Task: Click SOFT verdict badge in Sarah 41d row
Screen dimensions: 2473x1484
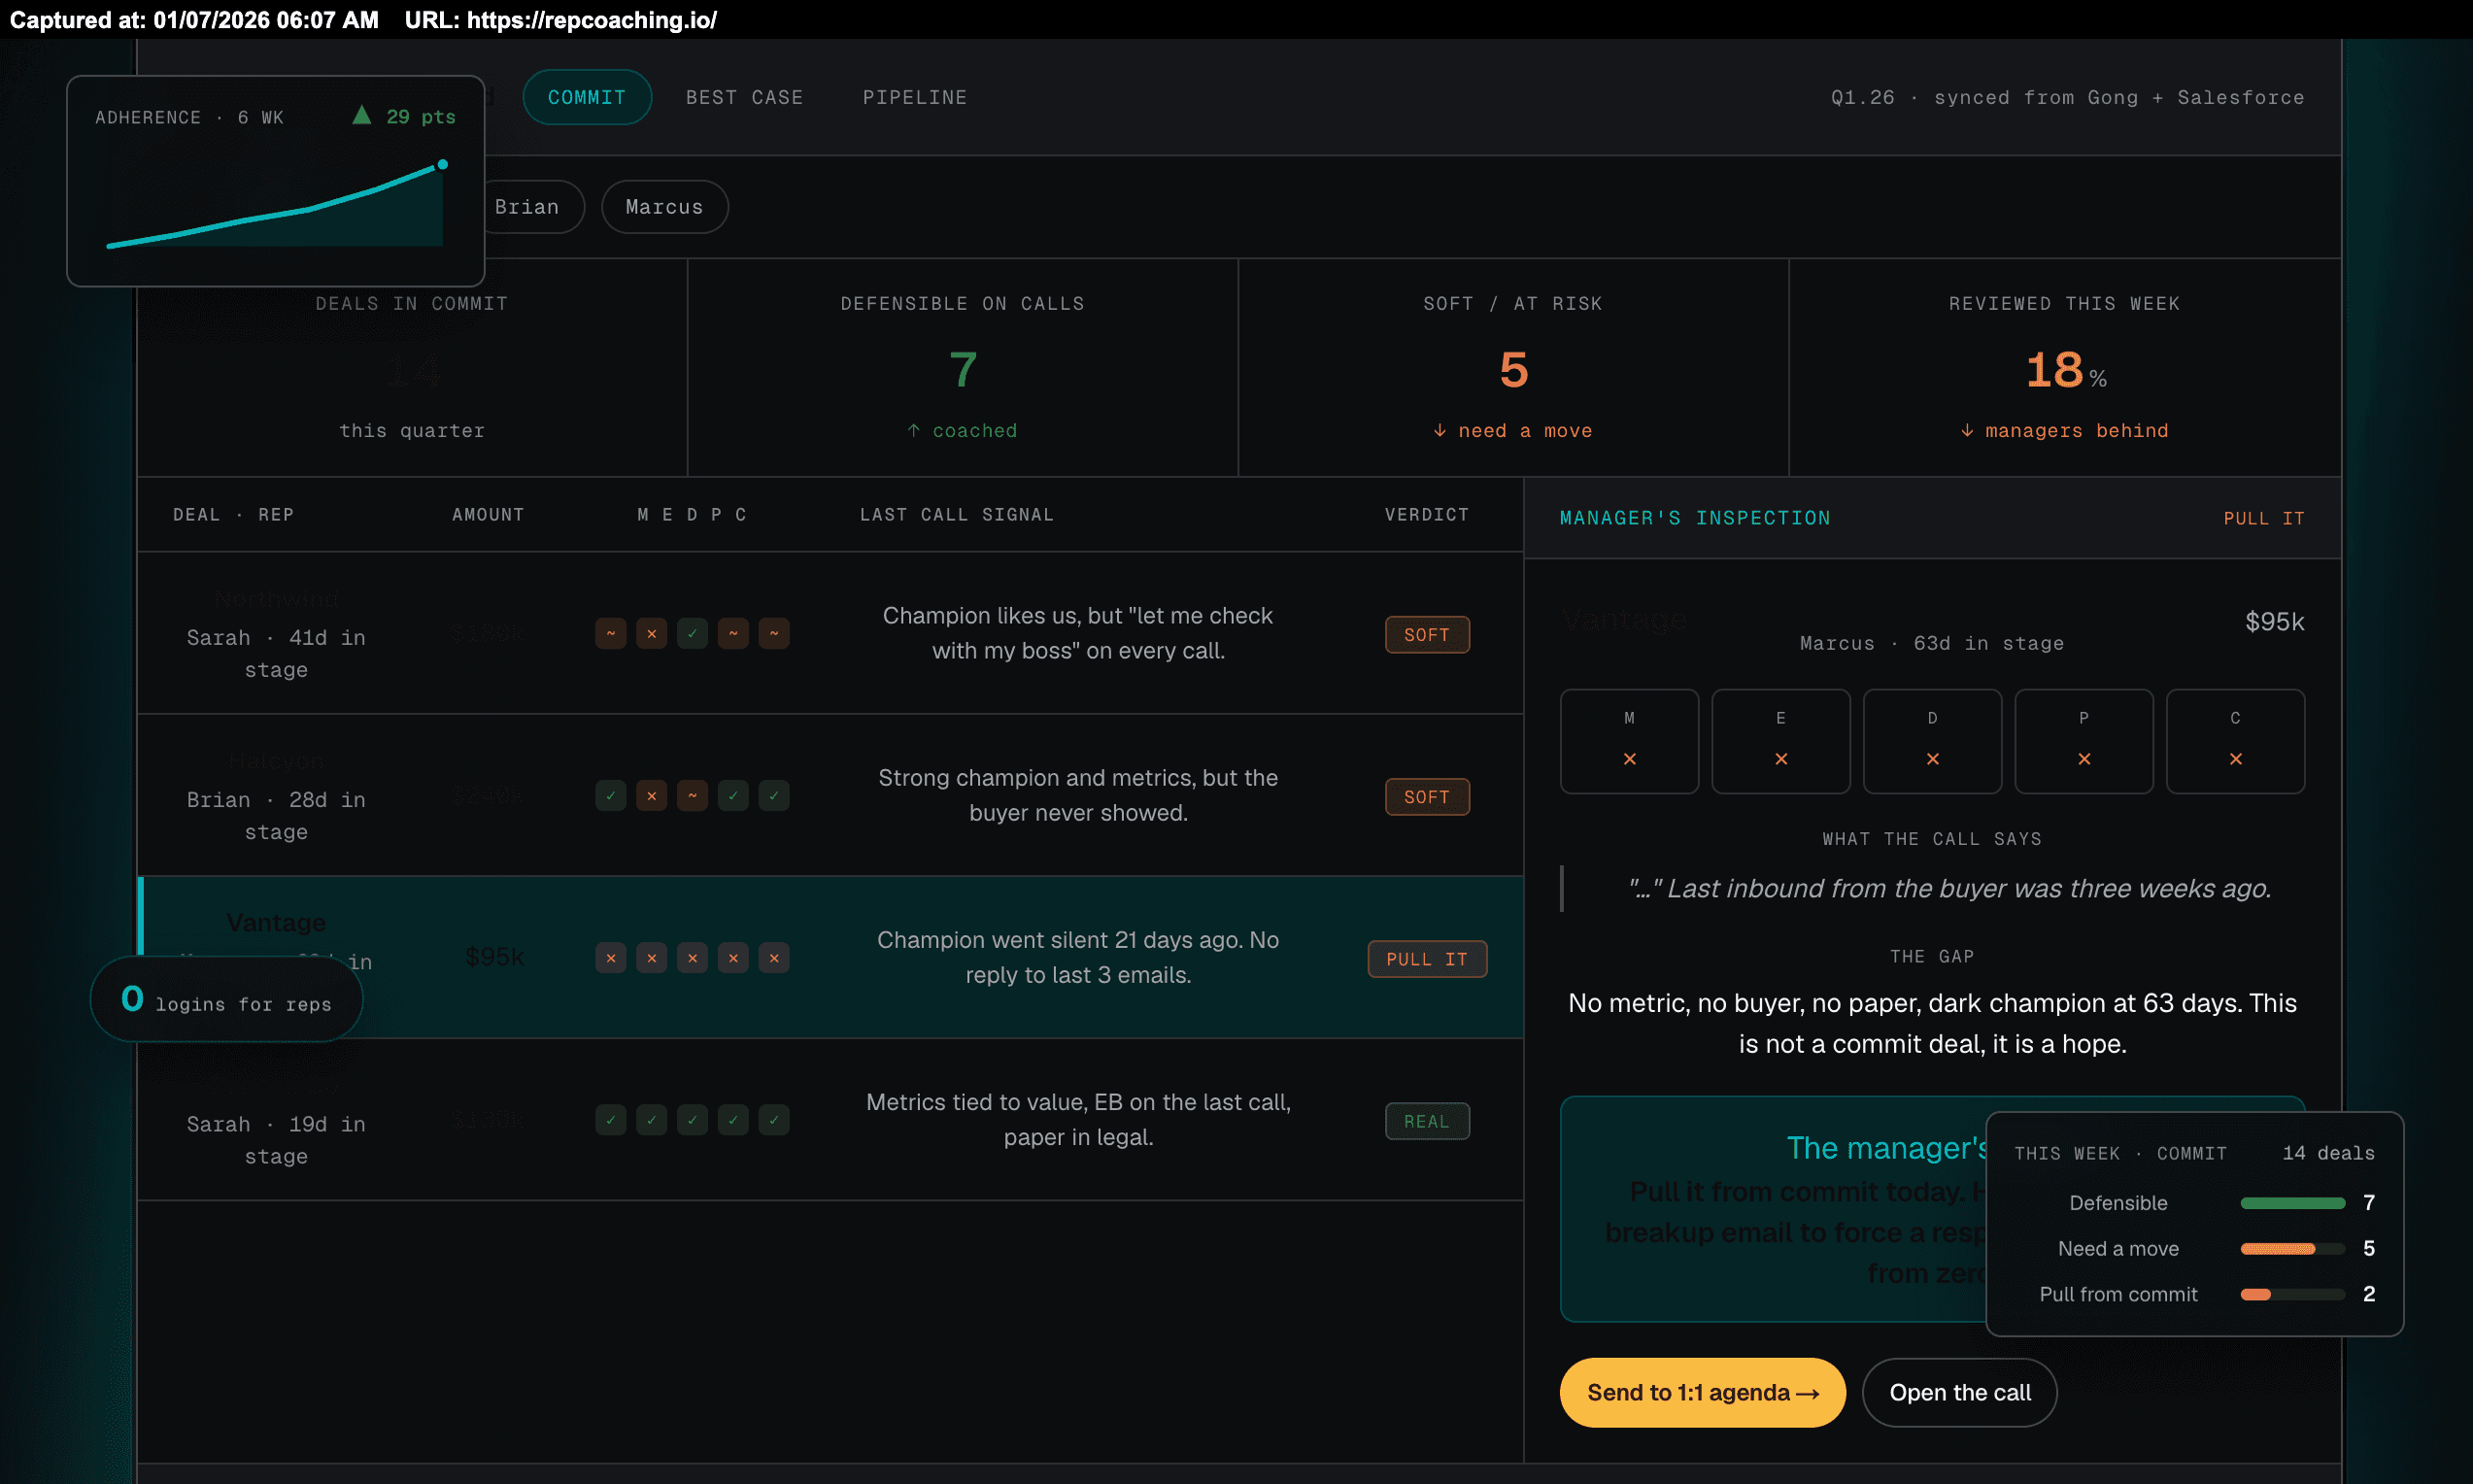Action: pyautogui.click(x=1427, y=635)
